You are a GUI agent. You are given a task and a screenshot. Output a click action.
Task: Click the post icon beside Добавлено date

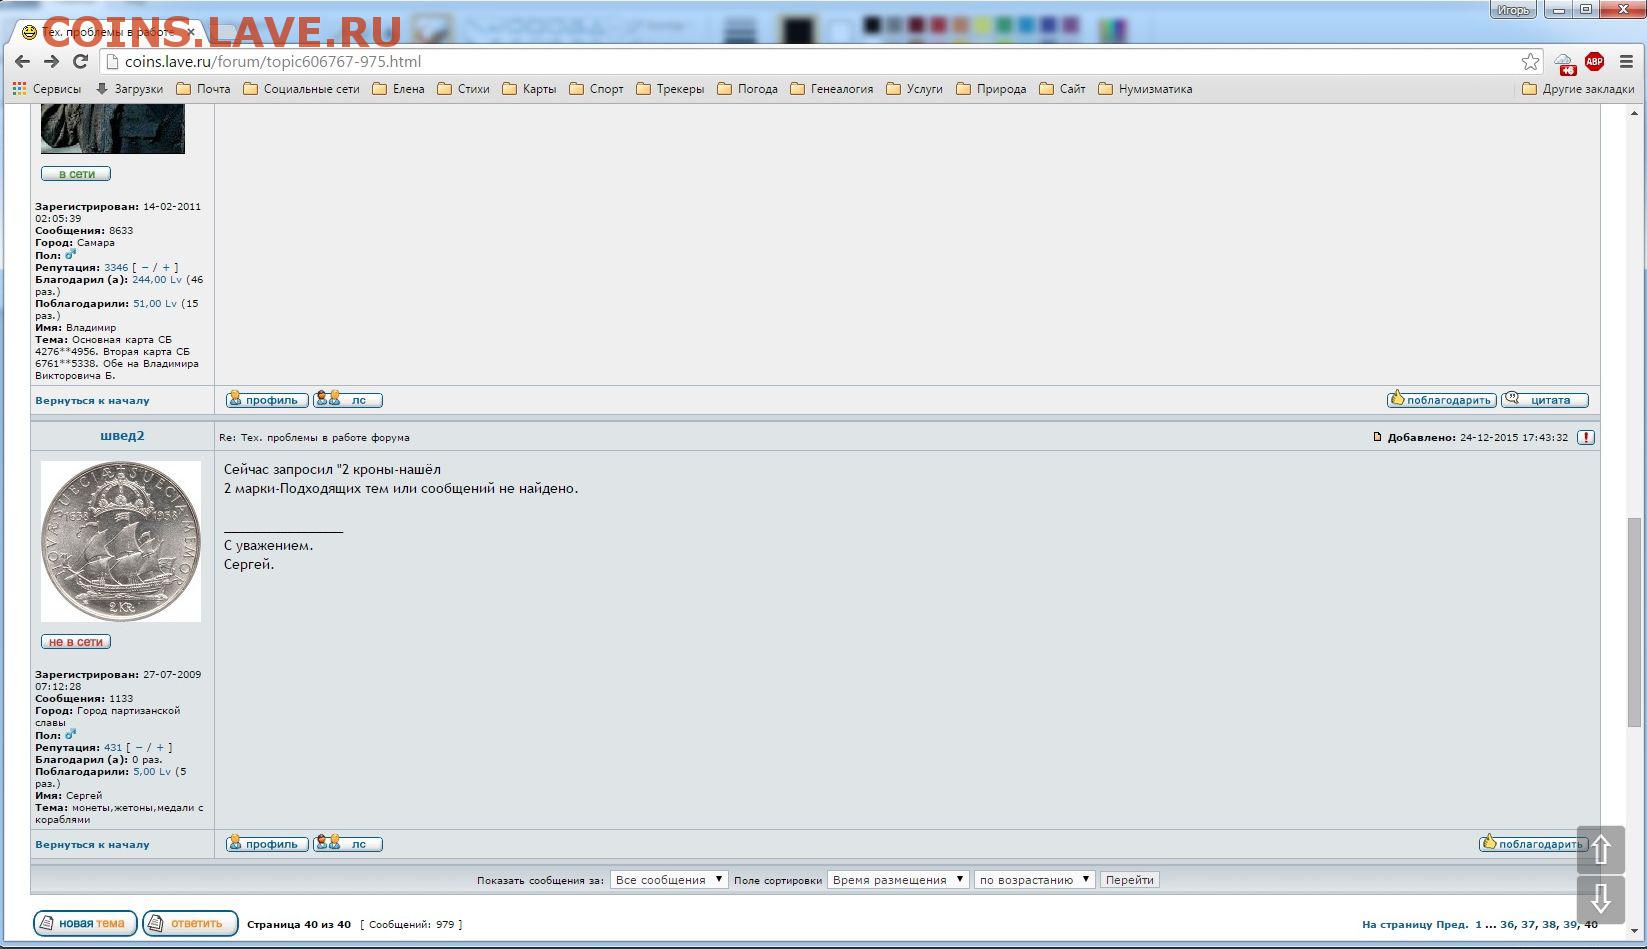(1377, 437)
